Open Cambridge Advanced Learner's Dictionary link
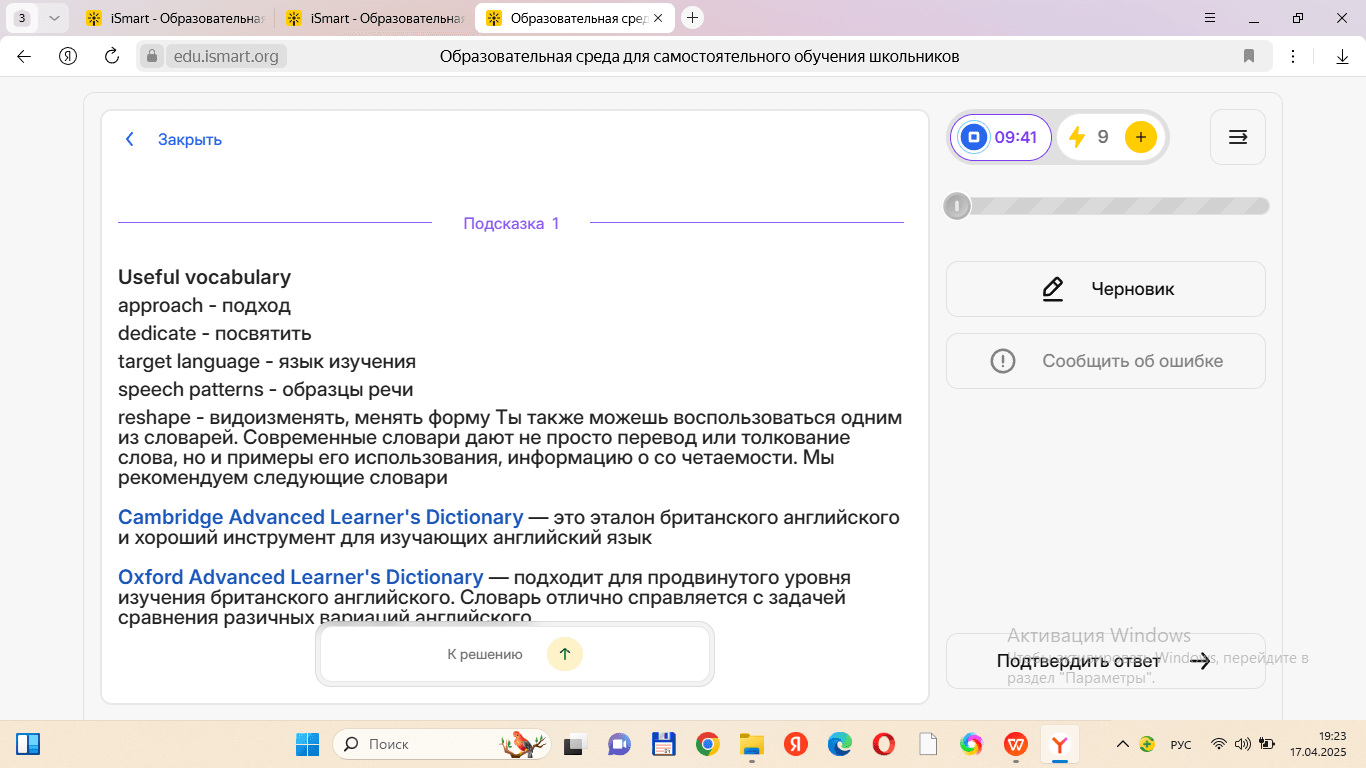Viewport: 1366px width, 768px height. coord(320,517)
